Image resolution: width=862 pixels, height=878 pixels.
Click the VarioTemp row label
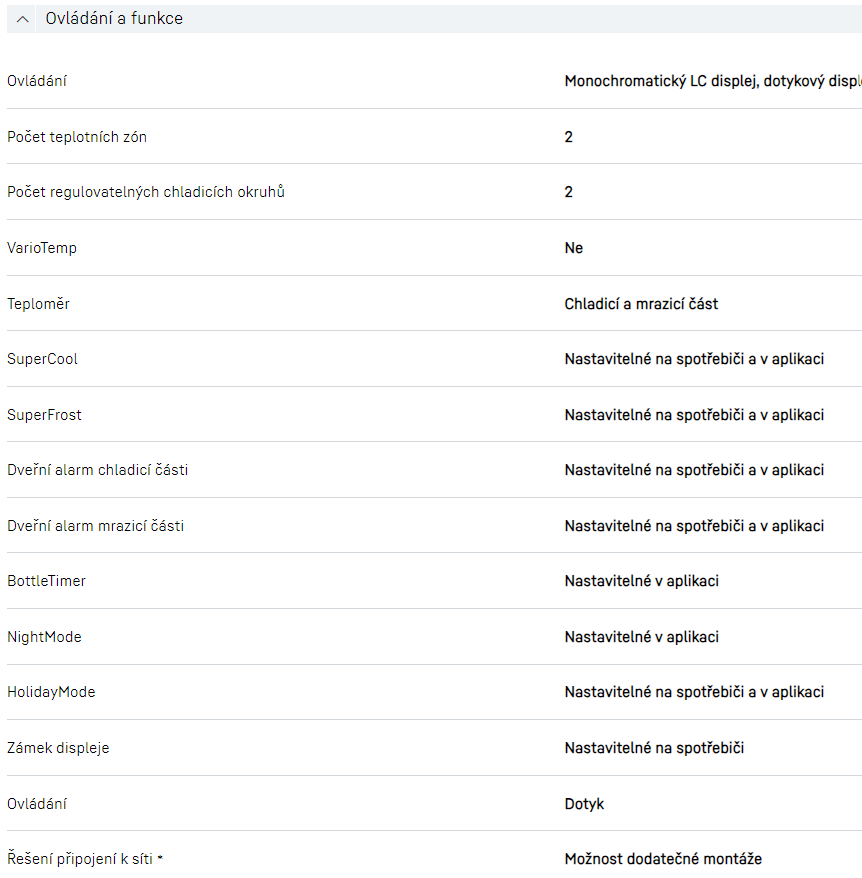click(x=42, y=248)
